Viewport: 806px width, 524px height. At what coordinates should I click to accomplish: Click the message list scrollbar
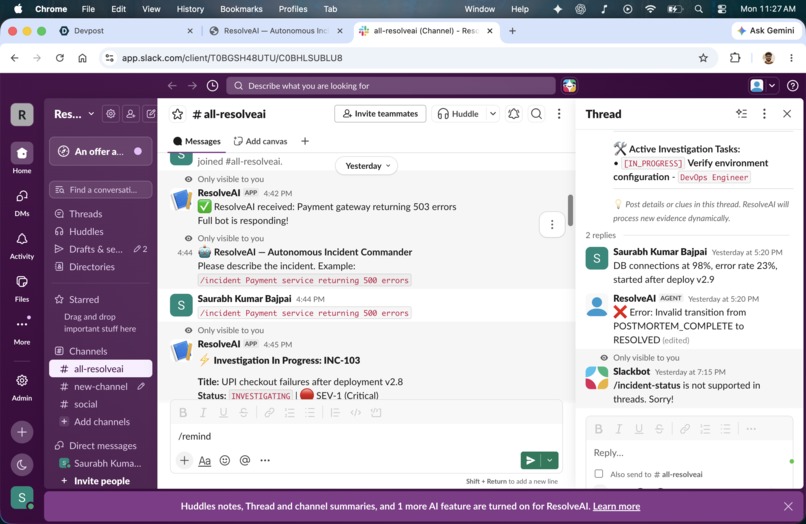pos(570,210)
